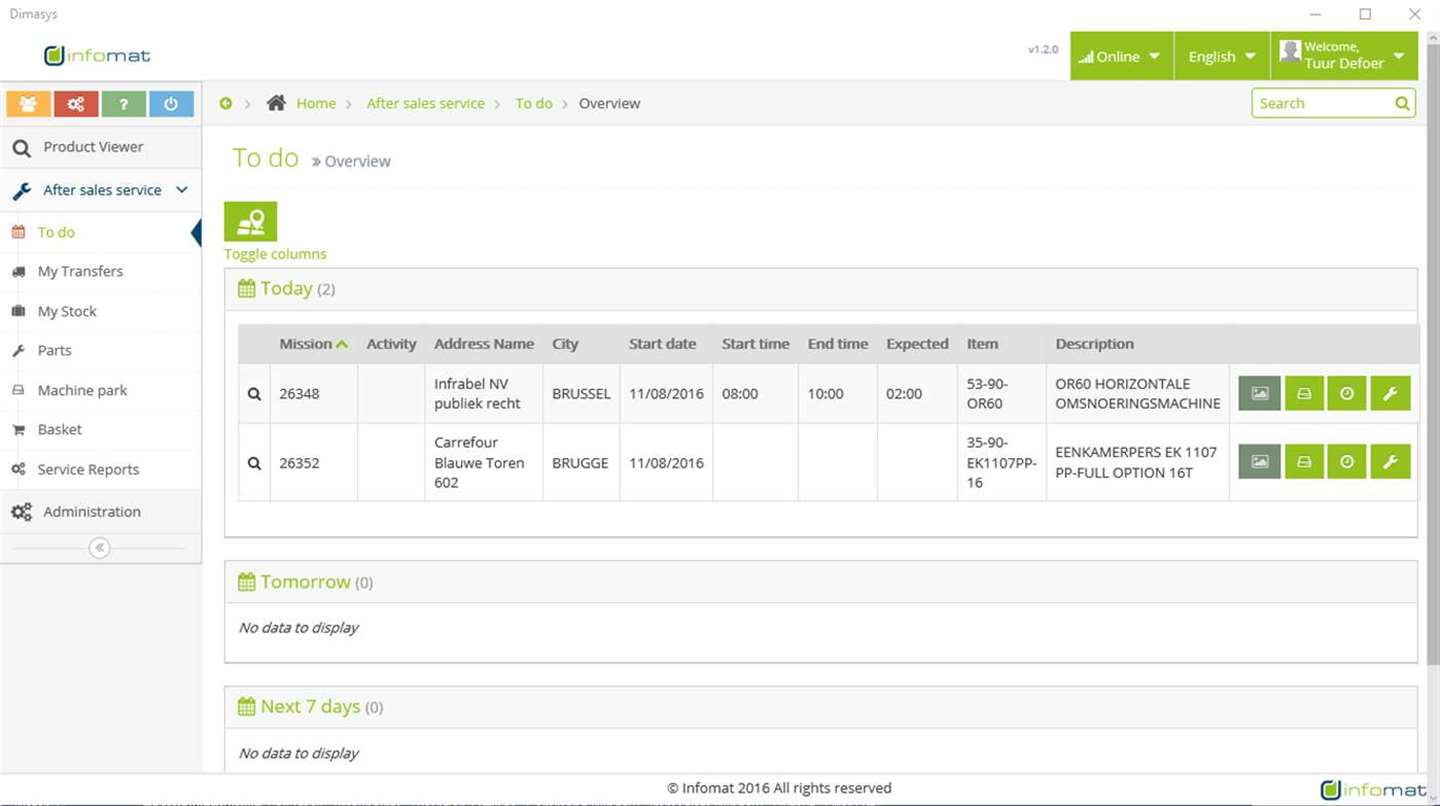Click the calendar icon beside Tomorrow
The image size is (1440, 806).
coord(246,582)
